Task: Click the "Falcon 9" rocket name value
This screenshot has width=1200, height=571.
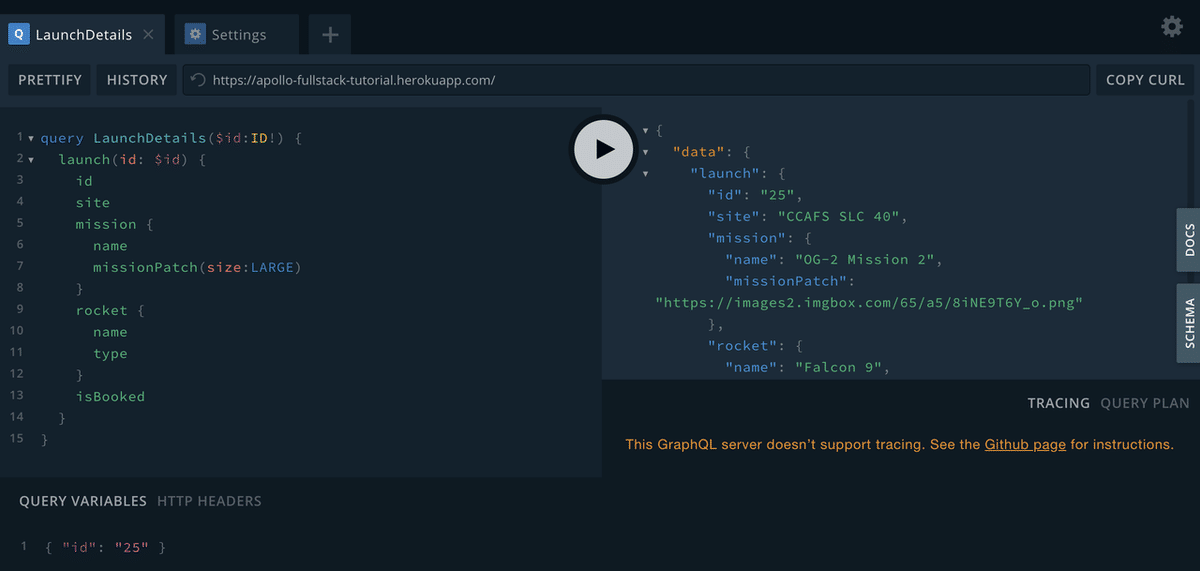Action: point(841,367)
